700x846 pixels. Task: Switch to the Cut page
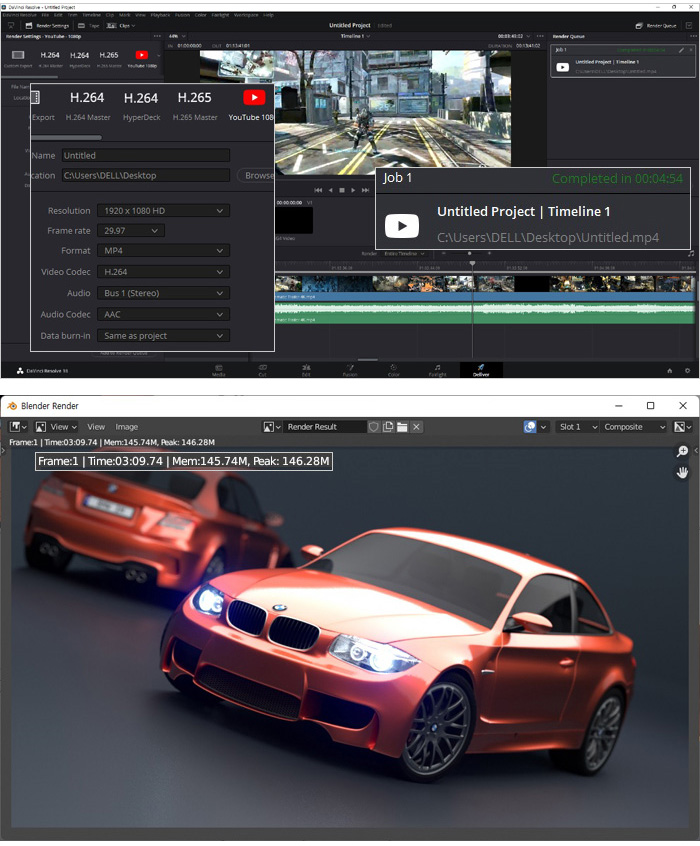pos(262,370)
